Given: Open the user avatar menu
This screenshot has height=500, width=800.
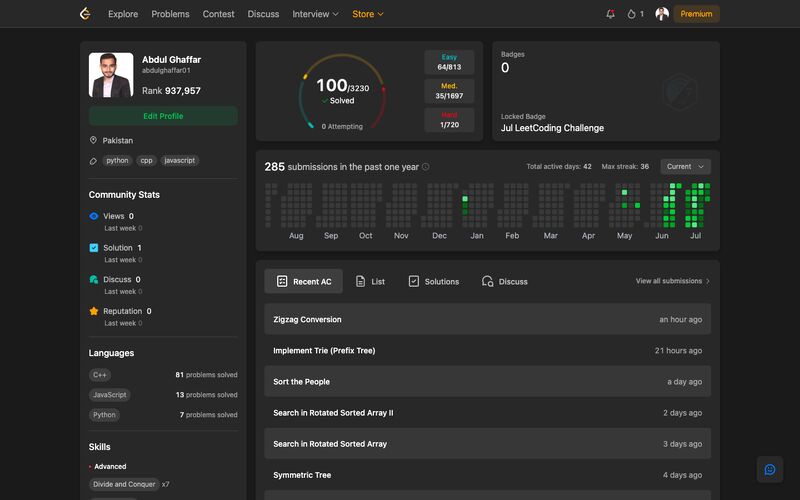Looking at the screenshot, I should click(x=662, y=14).
